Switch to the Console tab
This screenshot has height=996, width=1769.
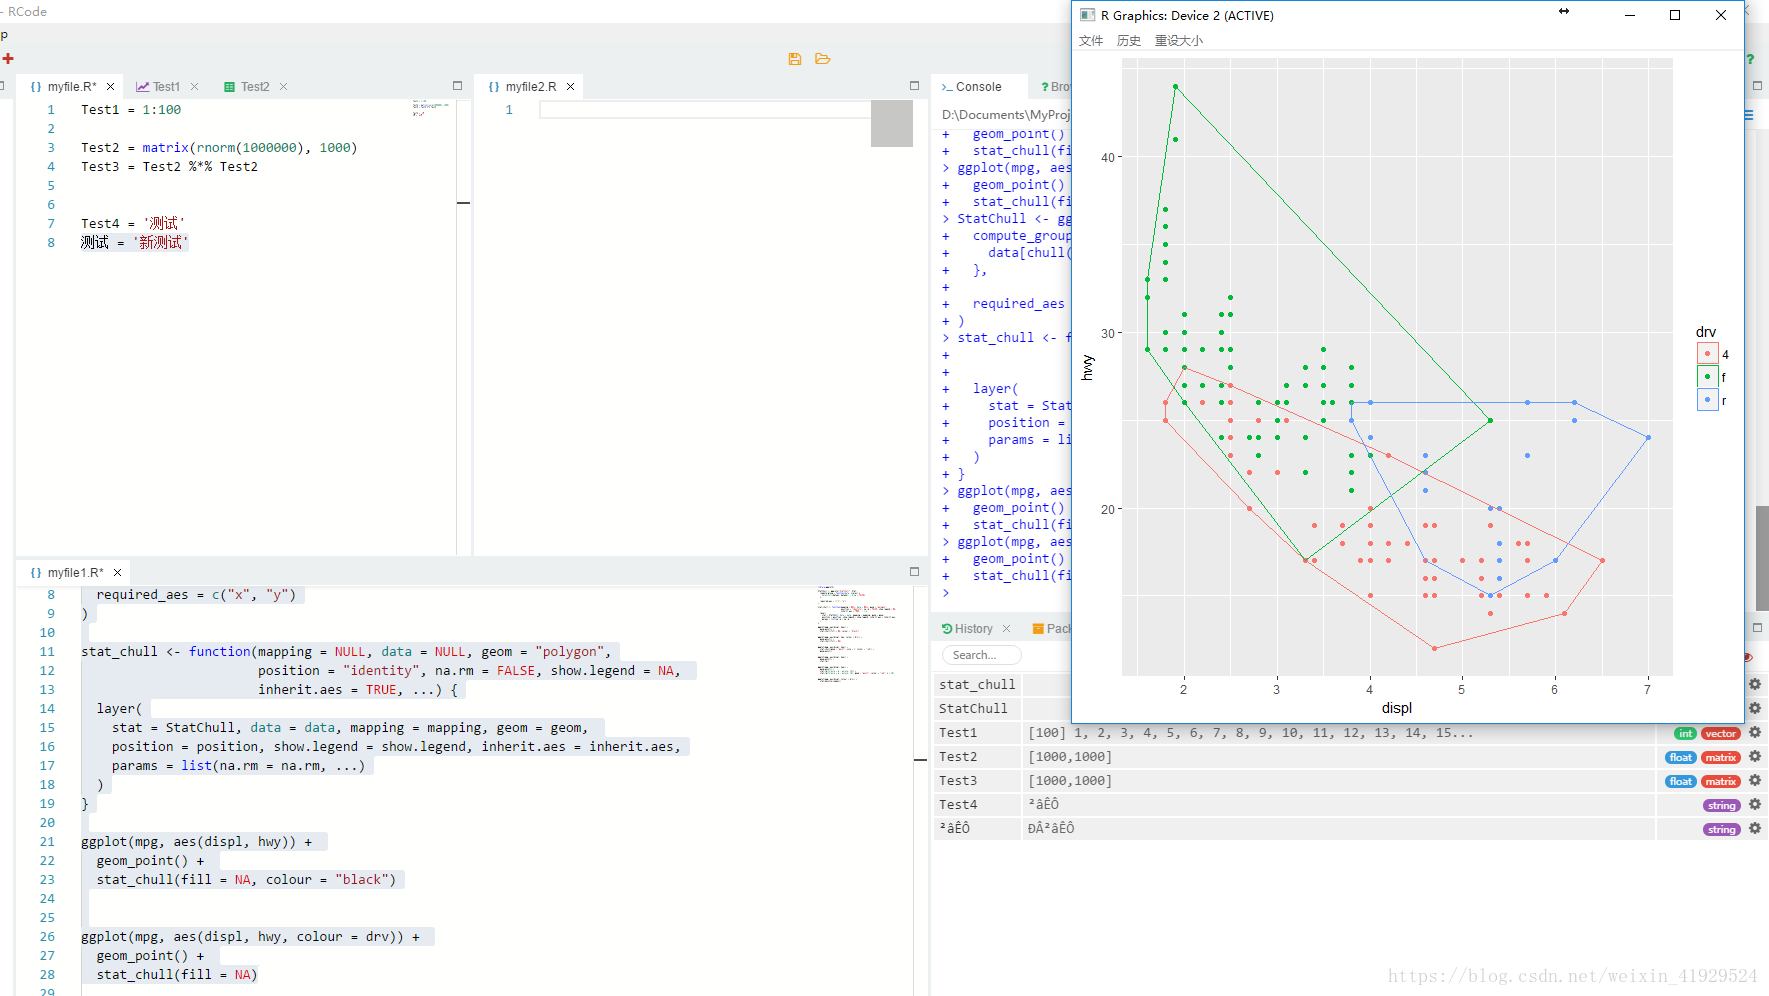tap(977, 87)
